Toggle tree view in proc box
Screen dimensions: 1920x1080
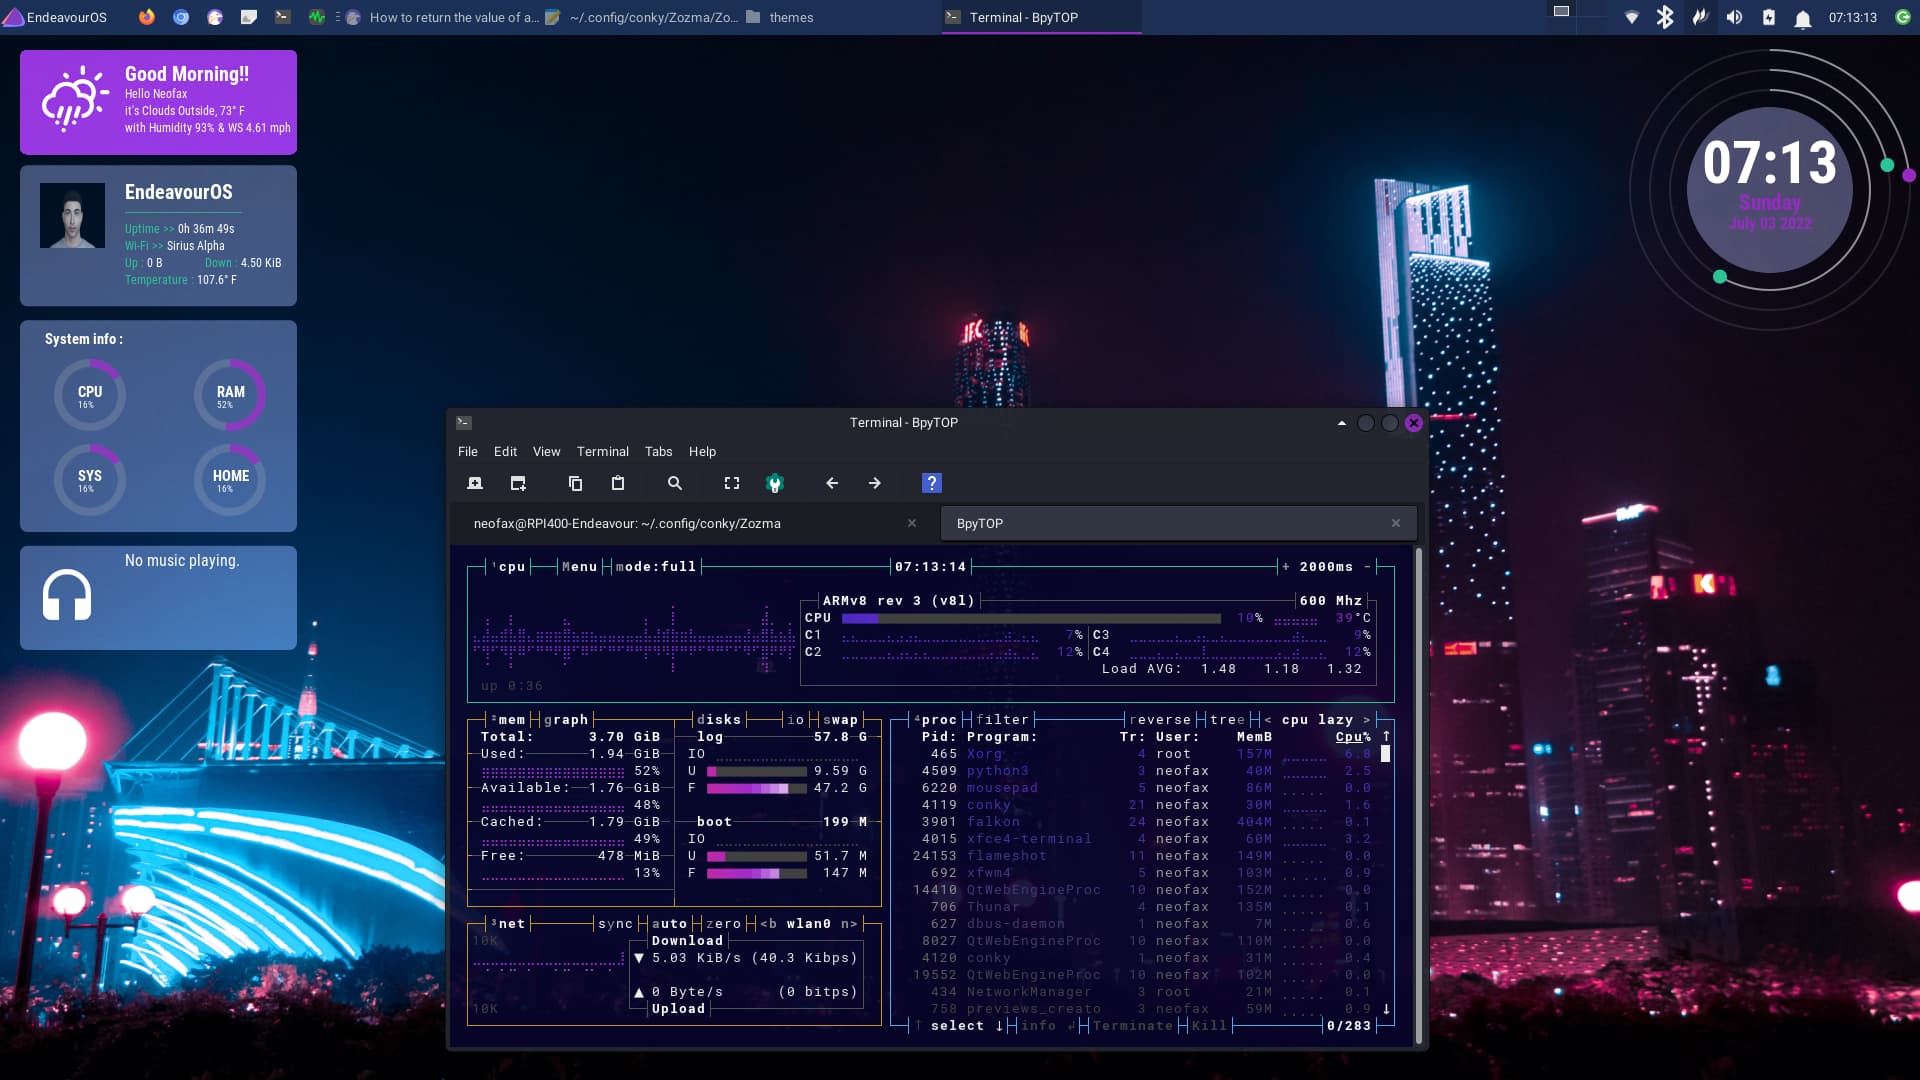click(x=1227, y=720)
